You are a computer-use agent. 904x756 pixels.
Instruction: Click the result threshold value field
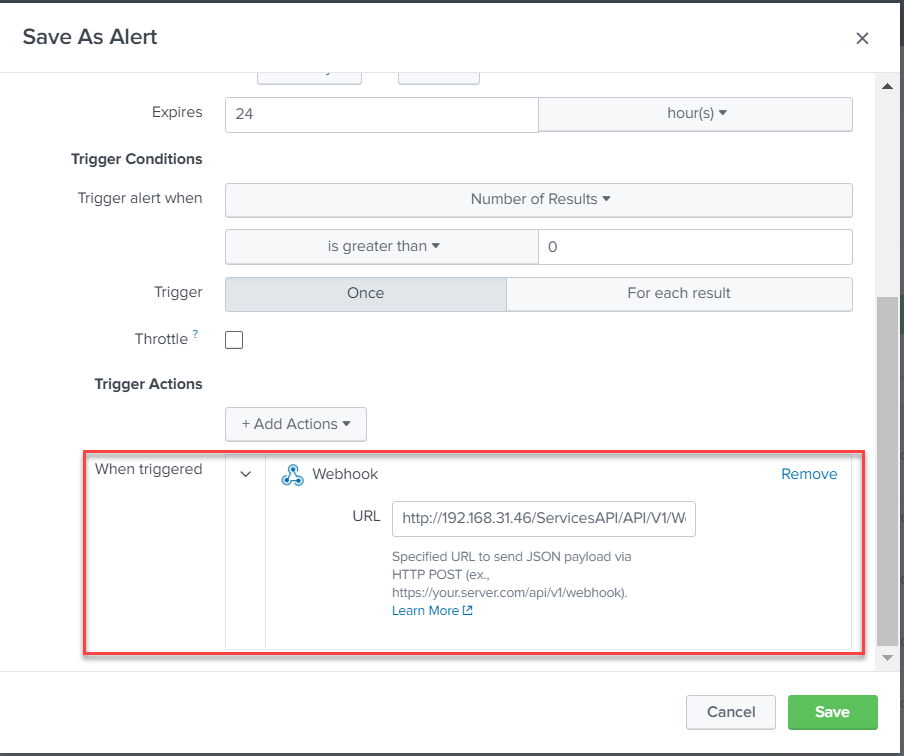tap(695, 247)
